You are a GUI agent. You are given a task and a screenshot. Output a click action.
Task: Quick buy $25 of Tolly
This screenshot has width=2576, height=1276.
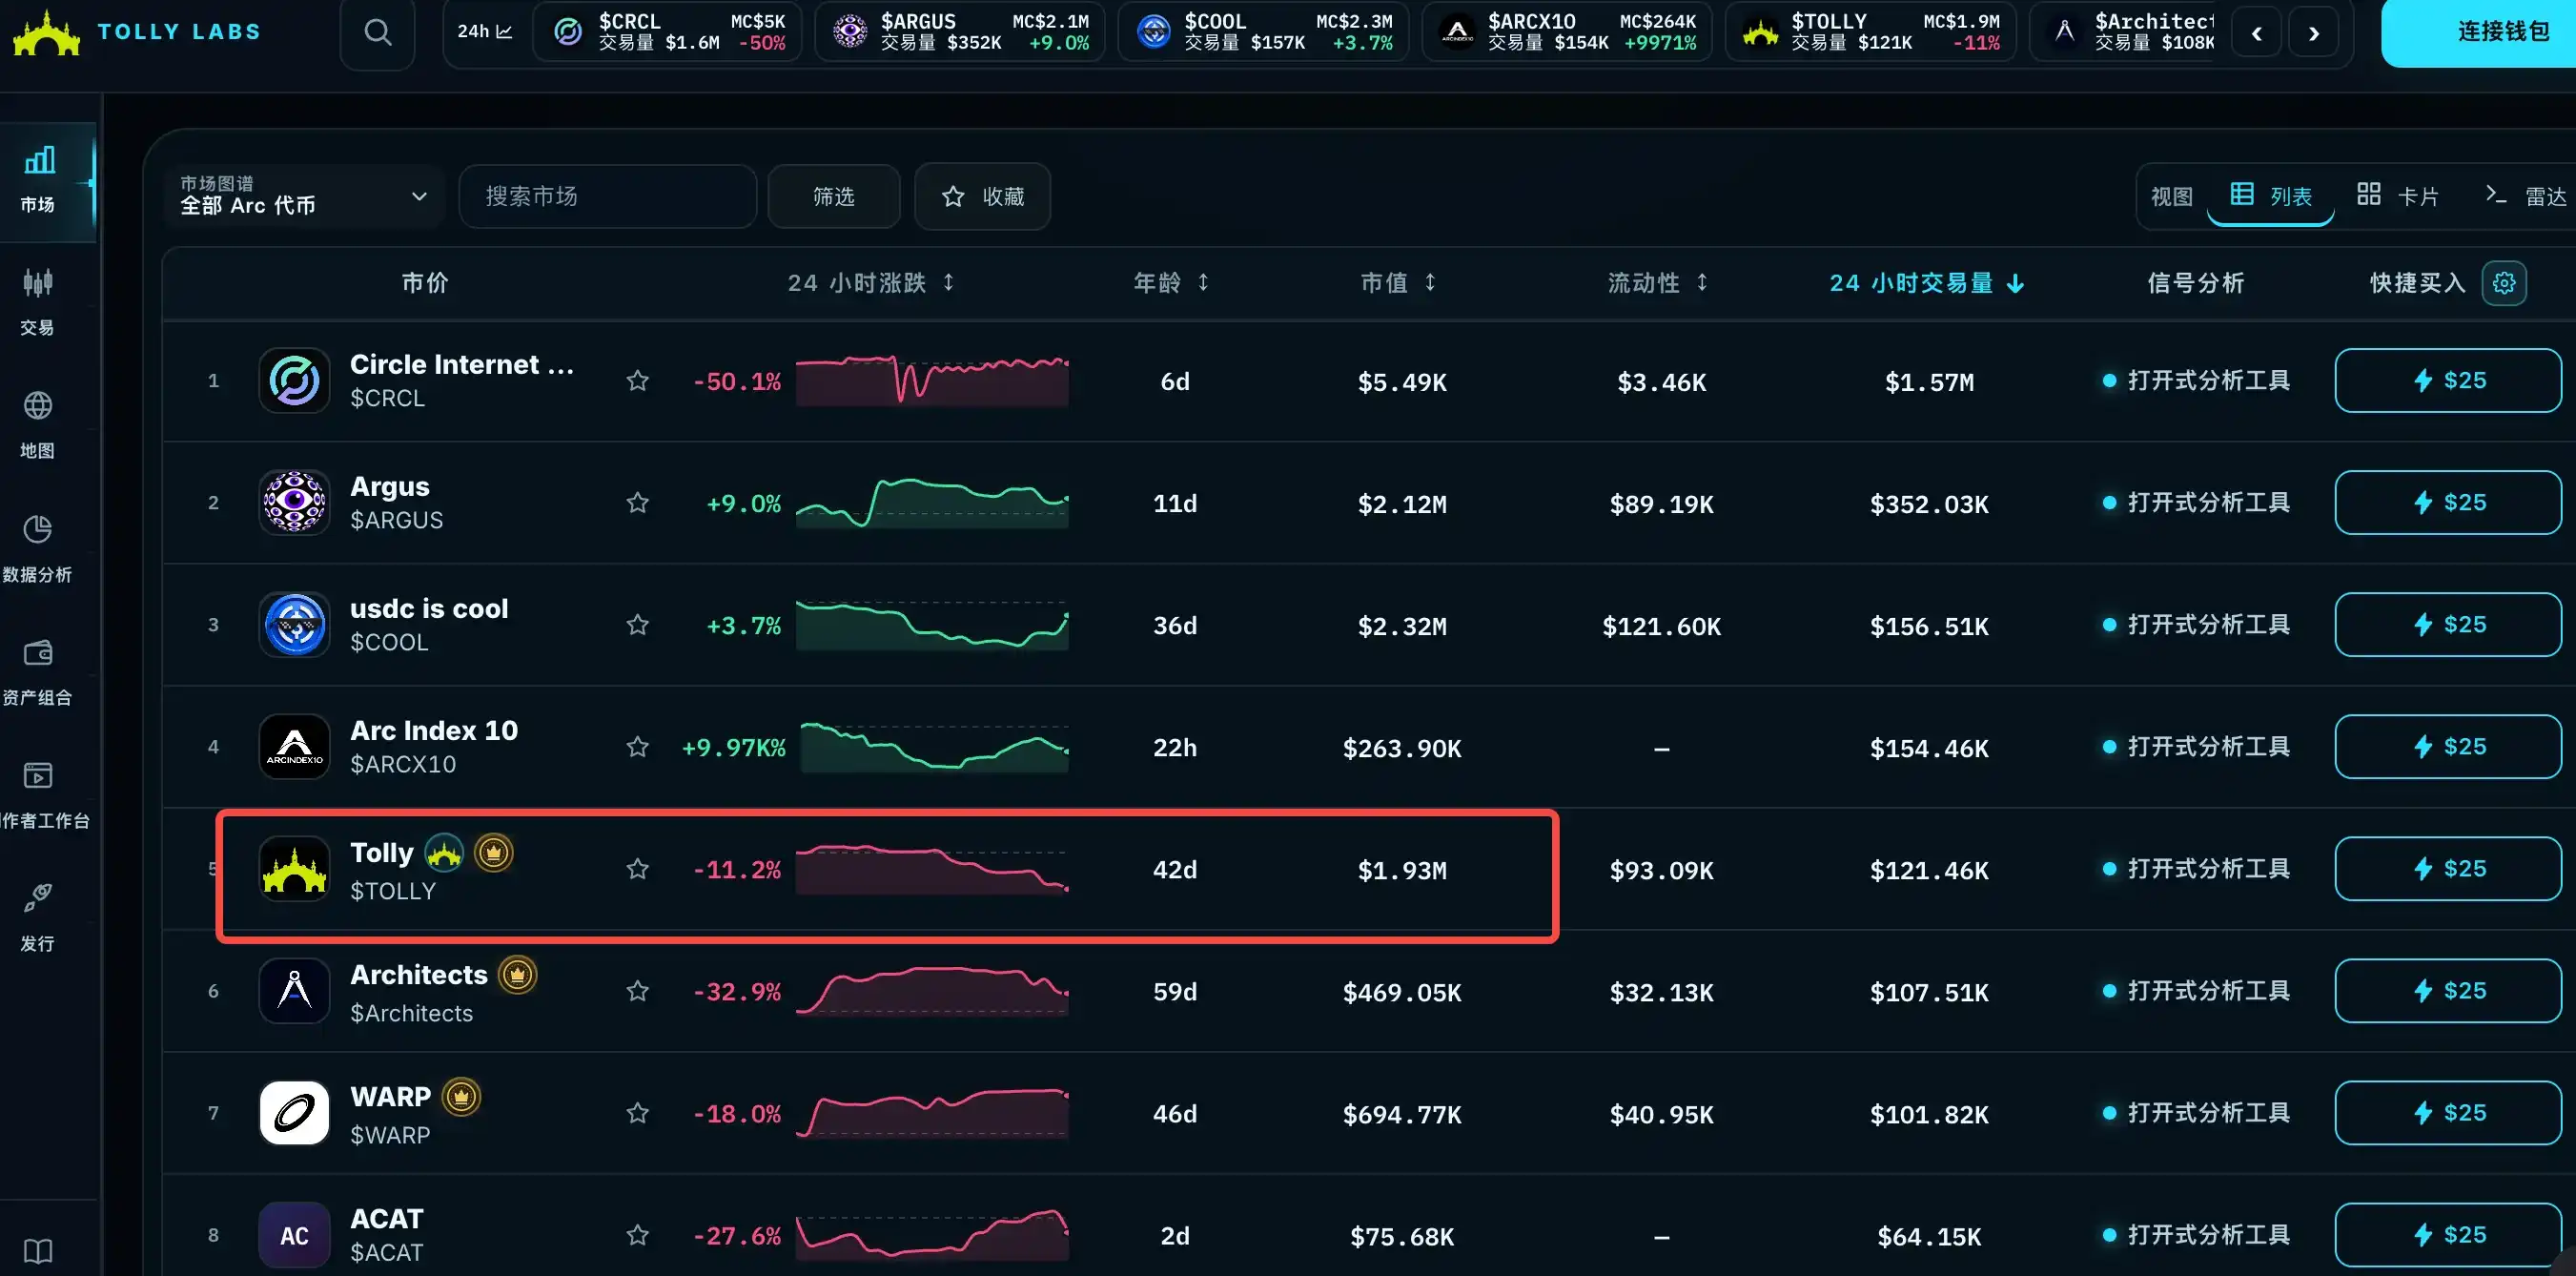click(2447, 868)
